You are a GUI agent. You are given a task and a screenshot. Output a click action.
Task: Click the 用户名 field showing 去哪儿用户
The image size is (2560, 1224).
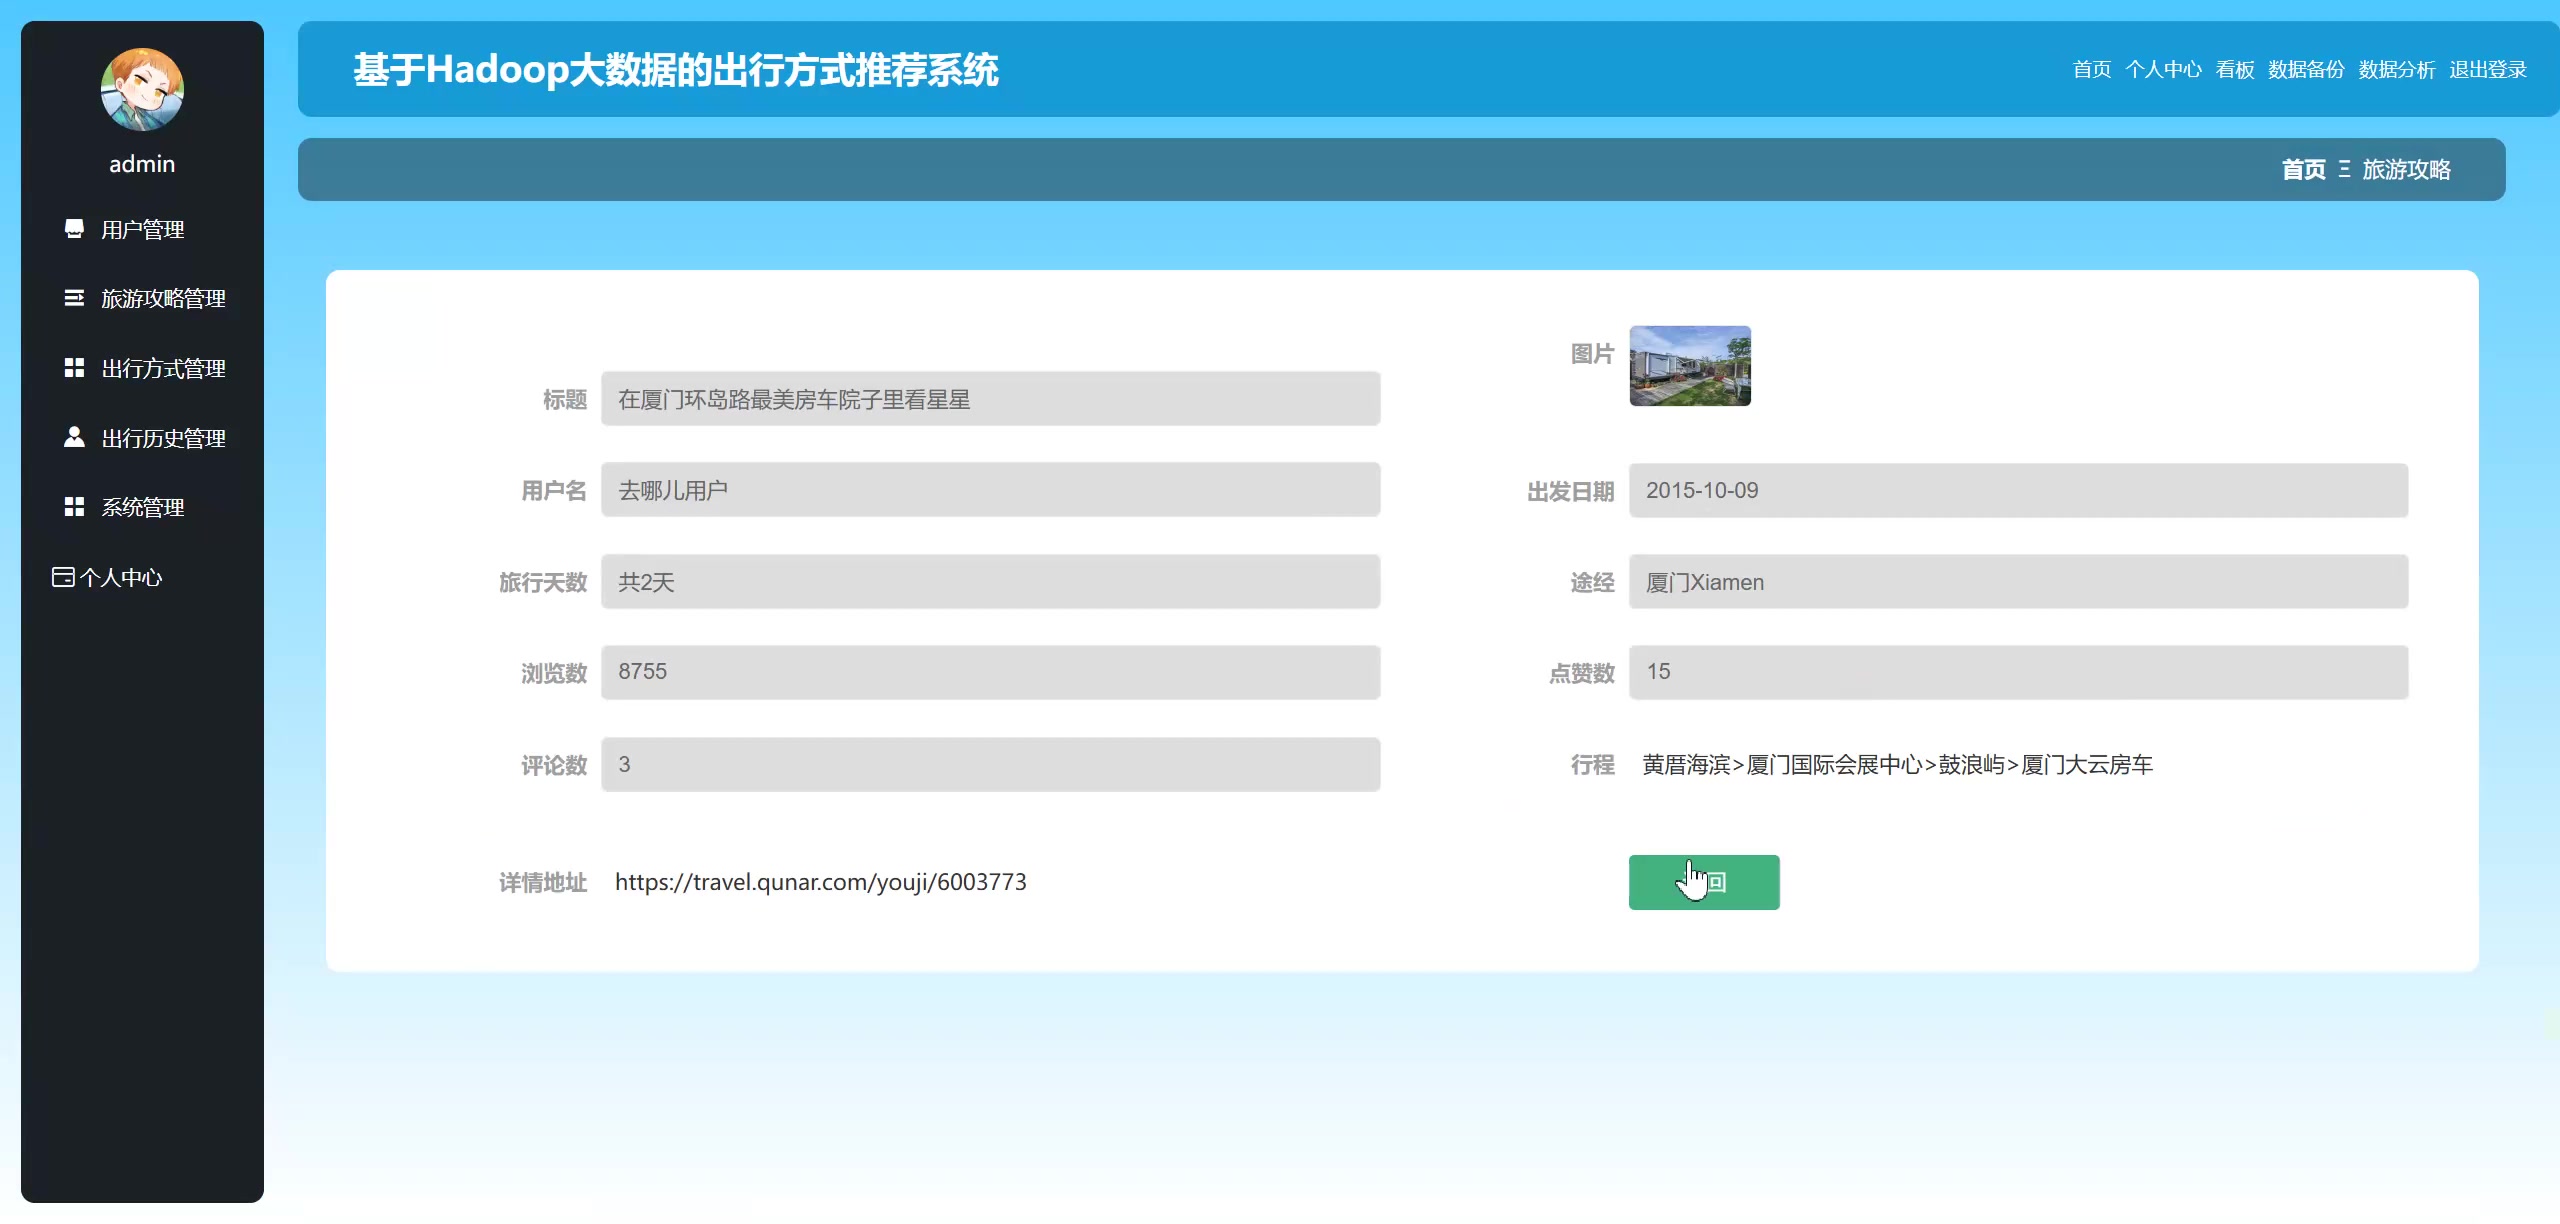[991, 490]
